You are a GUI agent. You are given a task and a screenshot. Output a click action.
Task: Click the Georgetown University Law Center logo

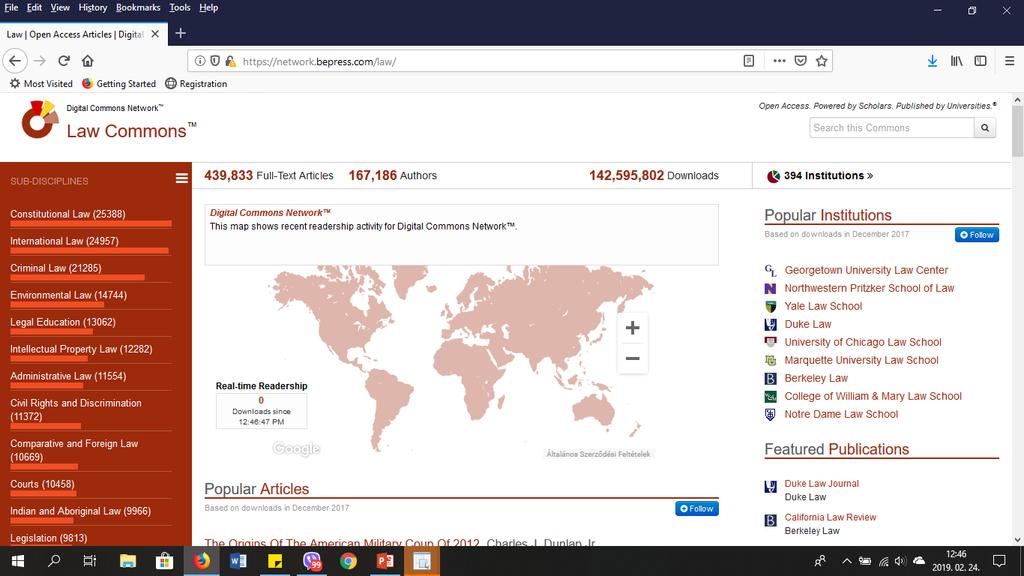click(x=771, y=270)
